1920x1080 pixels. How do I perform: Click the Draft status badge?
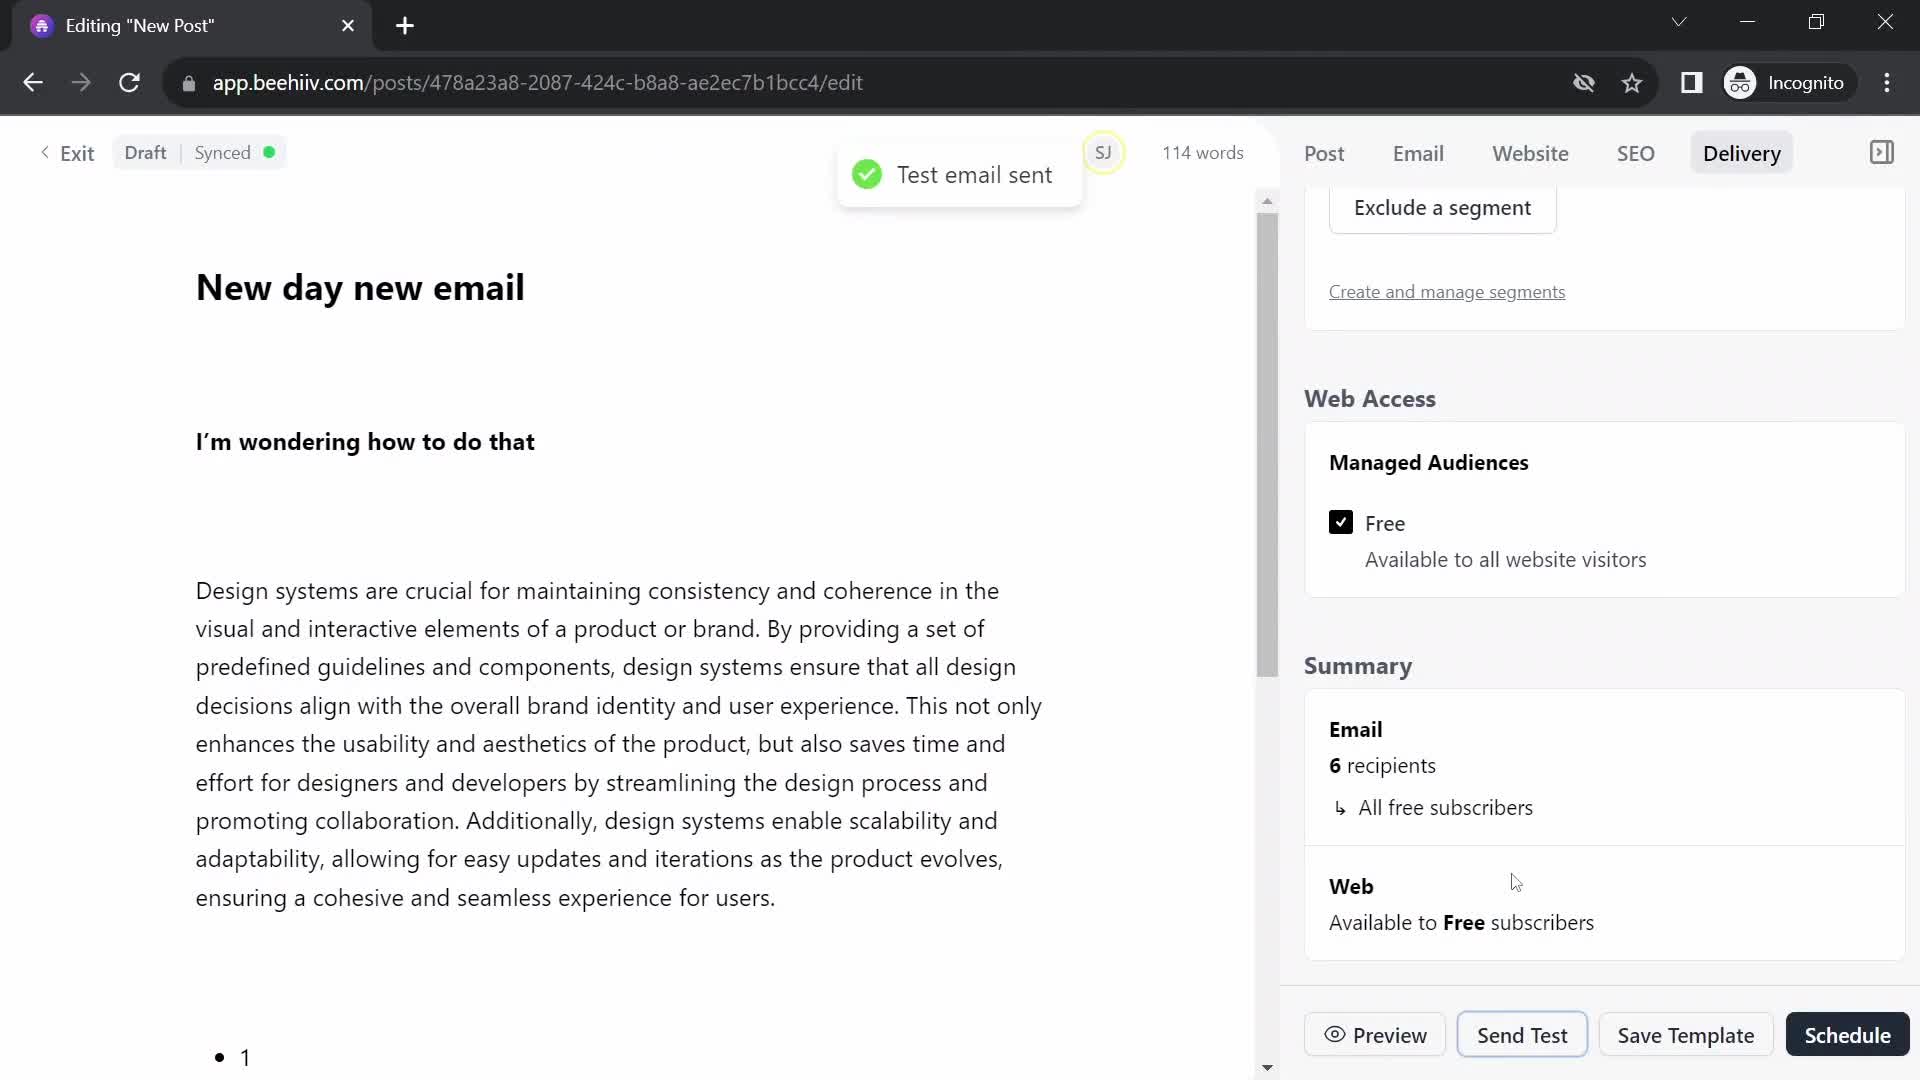click(144, 153)
